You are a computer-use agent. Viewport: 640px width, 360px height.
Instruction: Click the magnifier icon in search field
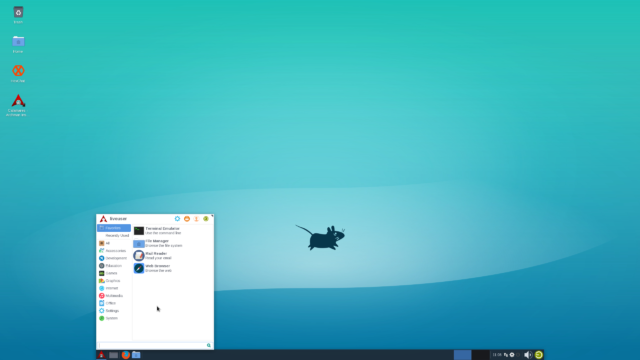[209, 345]
